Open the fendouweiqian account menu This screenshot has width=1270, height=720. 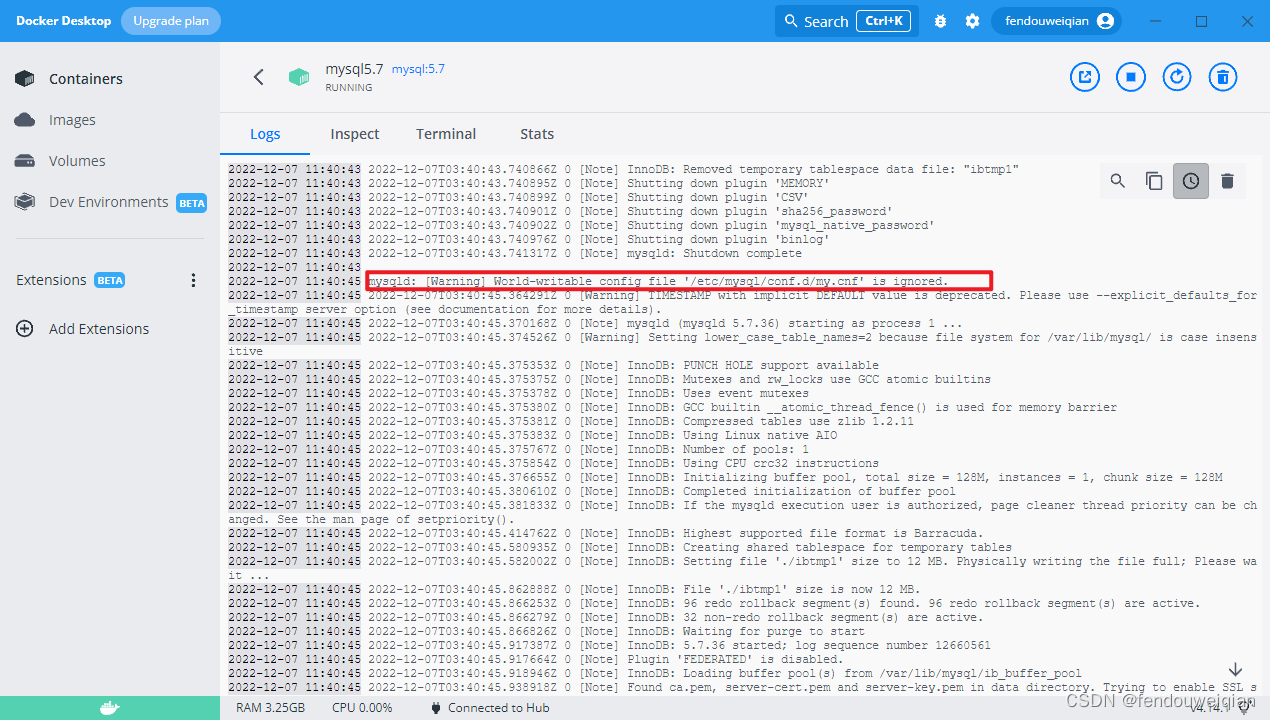(1056, 20)
